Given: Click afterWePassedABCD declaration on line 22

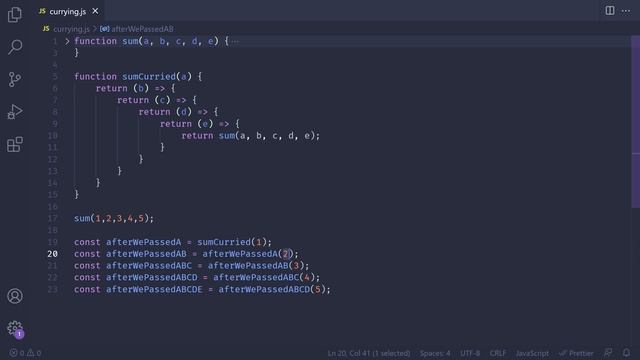Looking at the screenshot, I should (151, 278).
